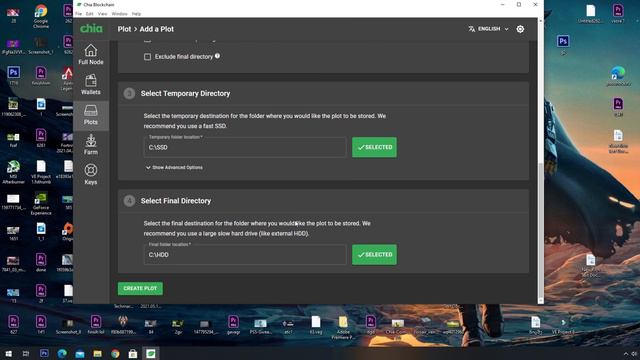640x360 pixels.
Task: Click the scrollbar up arrow in Chia
Action: (541, 20)
